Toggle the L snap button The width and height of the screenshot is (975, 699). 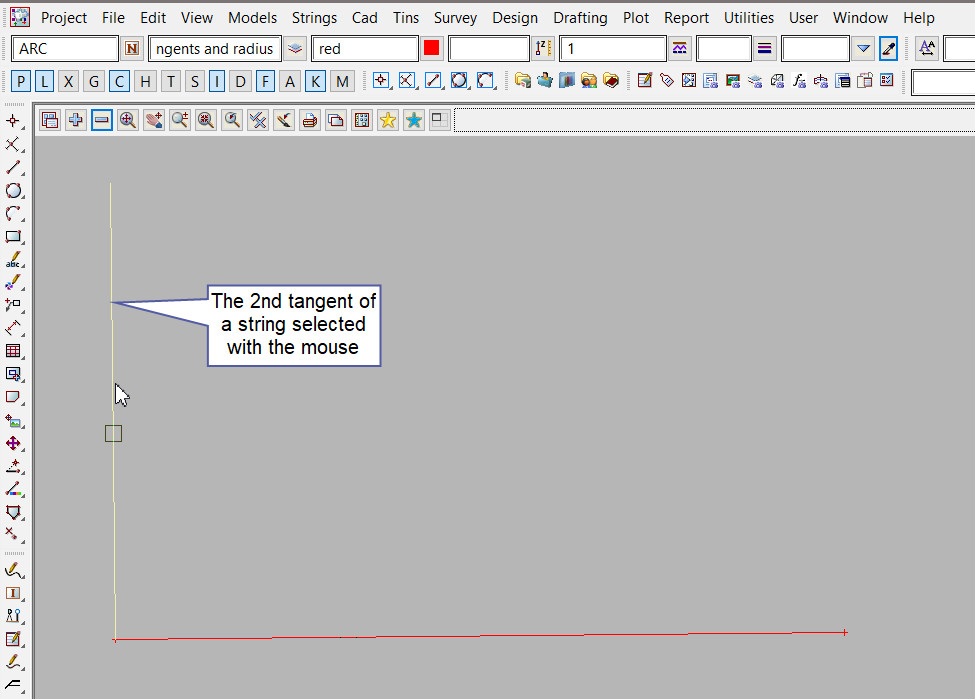click(x=45, y=82)
